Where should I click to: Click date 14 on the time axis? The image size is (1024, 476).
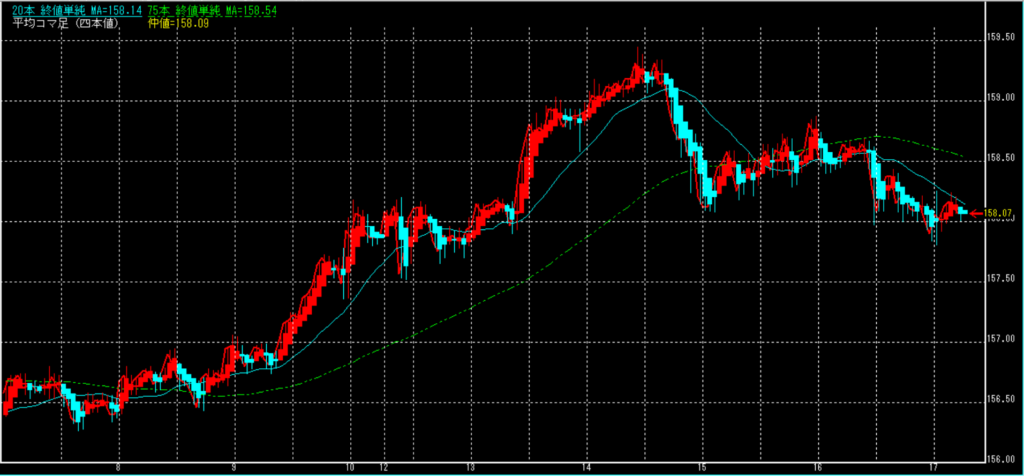click(585, 467)
